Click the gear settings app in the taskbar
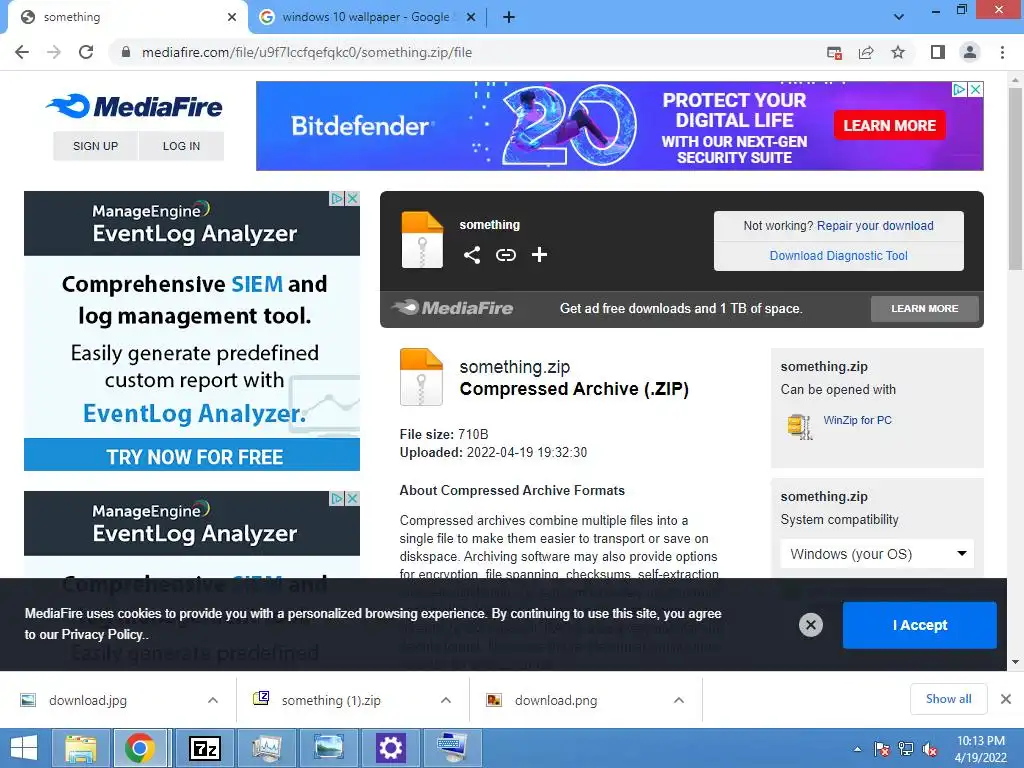This screenshot has height=768, width=1024. click(x=391, y=748)
